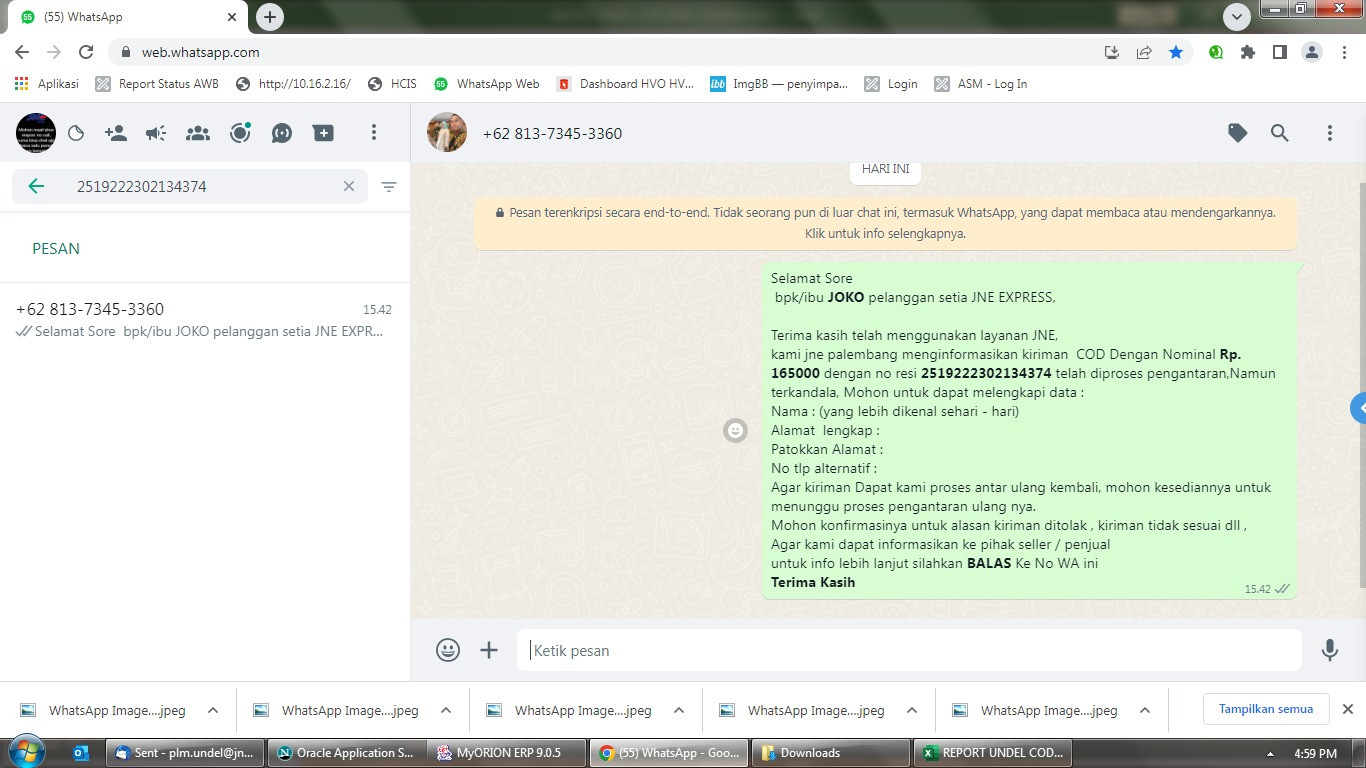This screenshot has height=768, width=1366.
Task: Open the broadcast megaphone icon
Action: (x=156, y=133)
